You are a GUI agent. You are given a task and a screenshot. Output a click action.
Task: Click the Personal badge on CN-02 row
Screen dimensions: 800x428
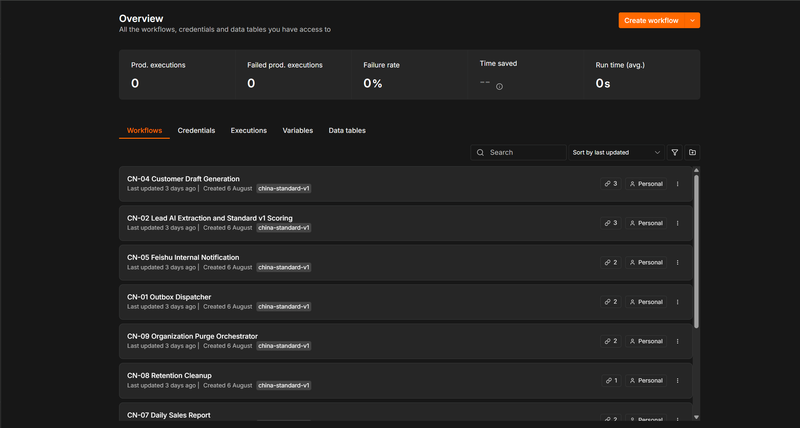(x=646, y=223)
